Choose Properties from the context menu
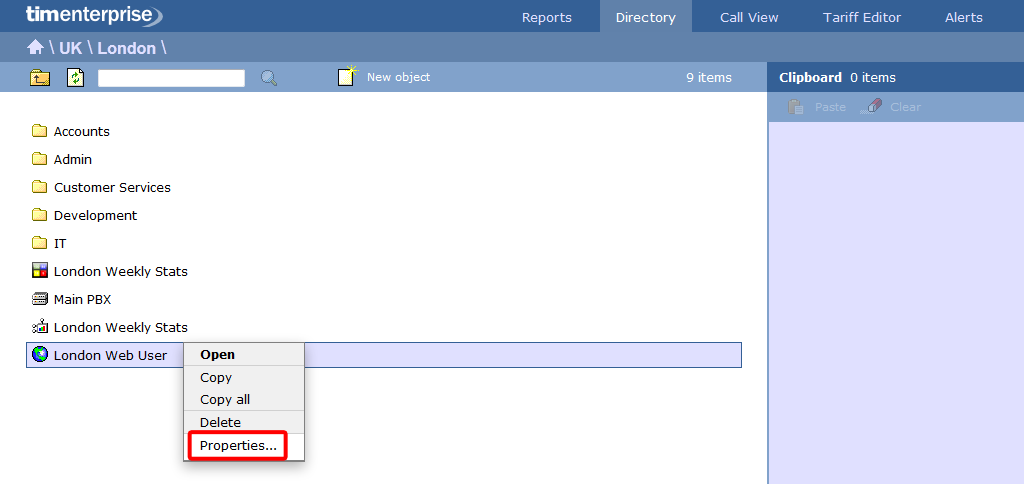This screenshot has height=484, width=1024. 238,446
